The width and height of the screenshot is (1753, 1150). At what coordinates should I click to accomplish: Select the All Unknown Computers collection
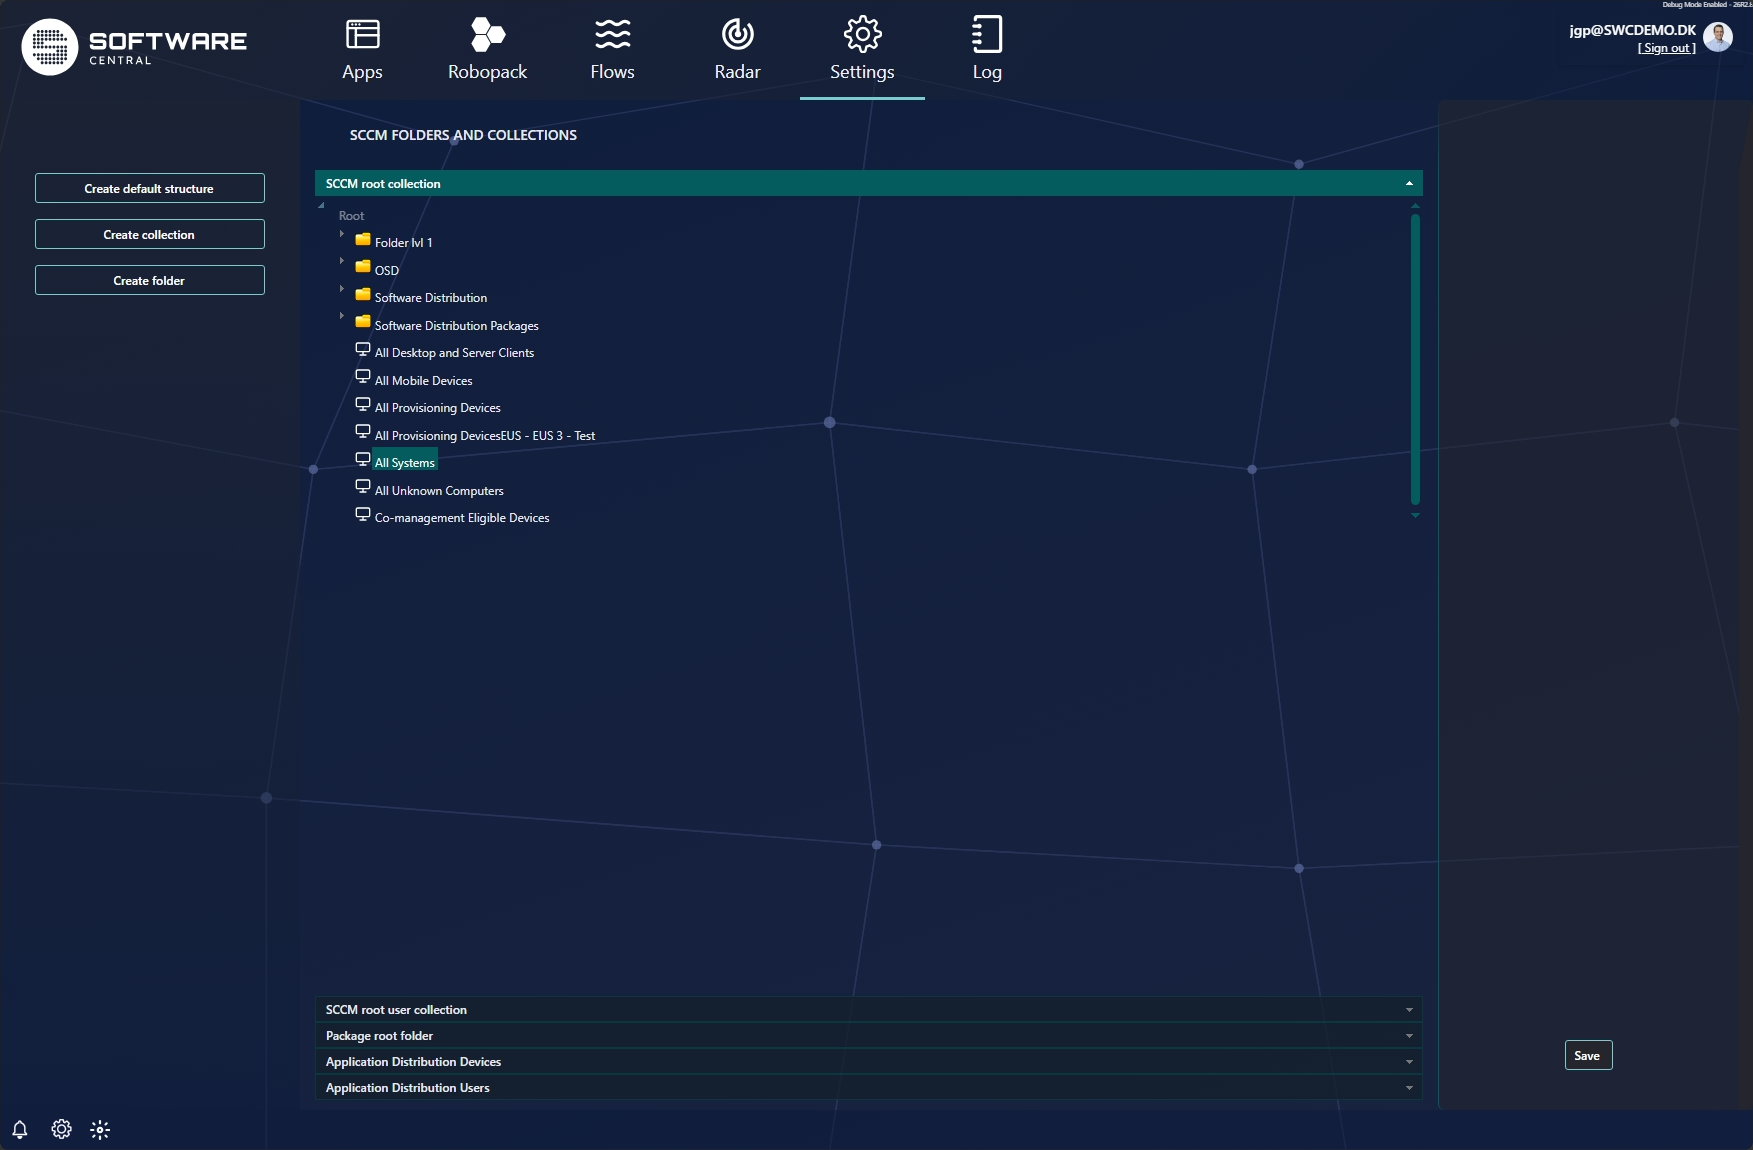click(x=439, y=491)
